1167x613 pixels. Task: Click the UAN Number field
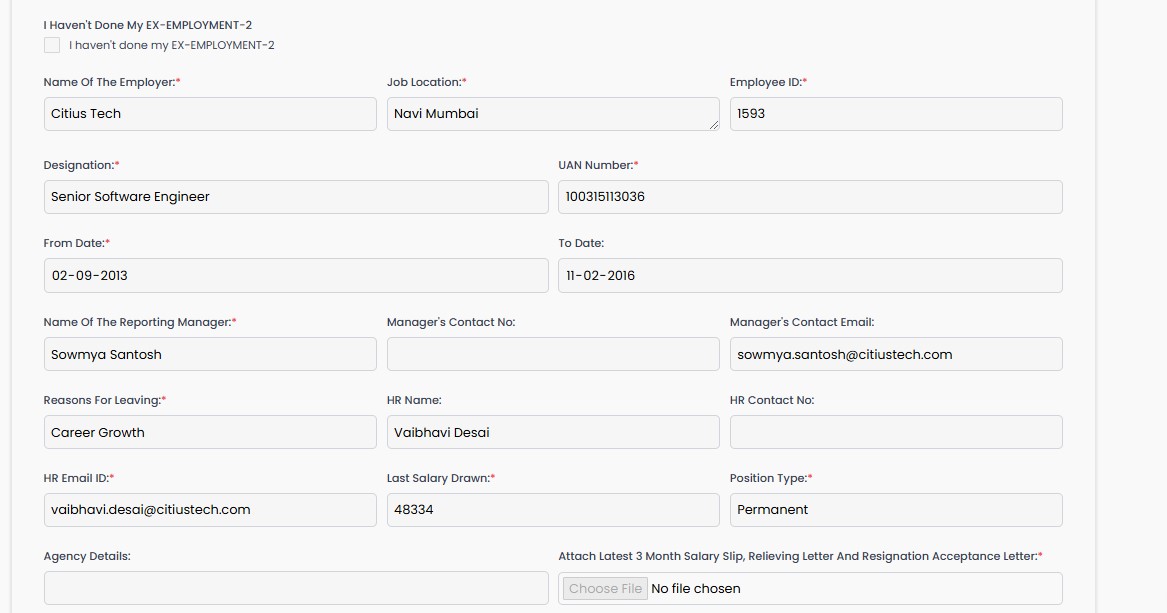tap(810, 197)
